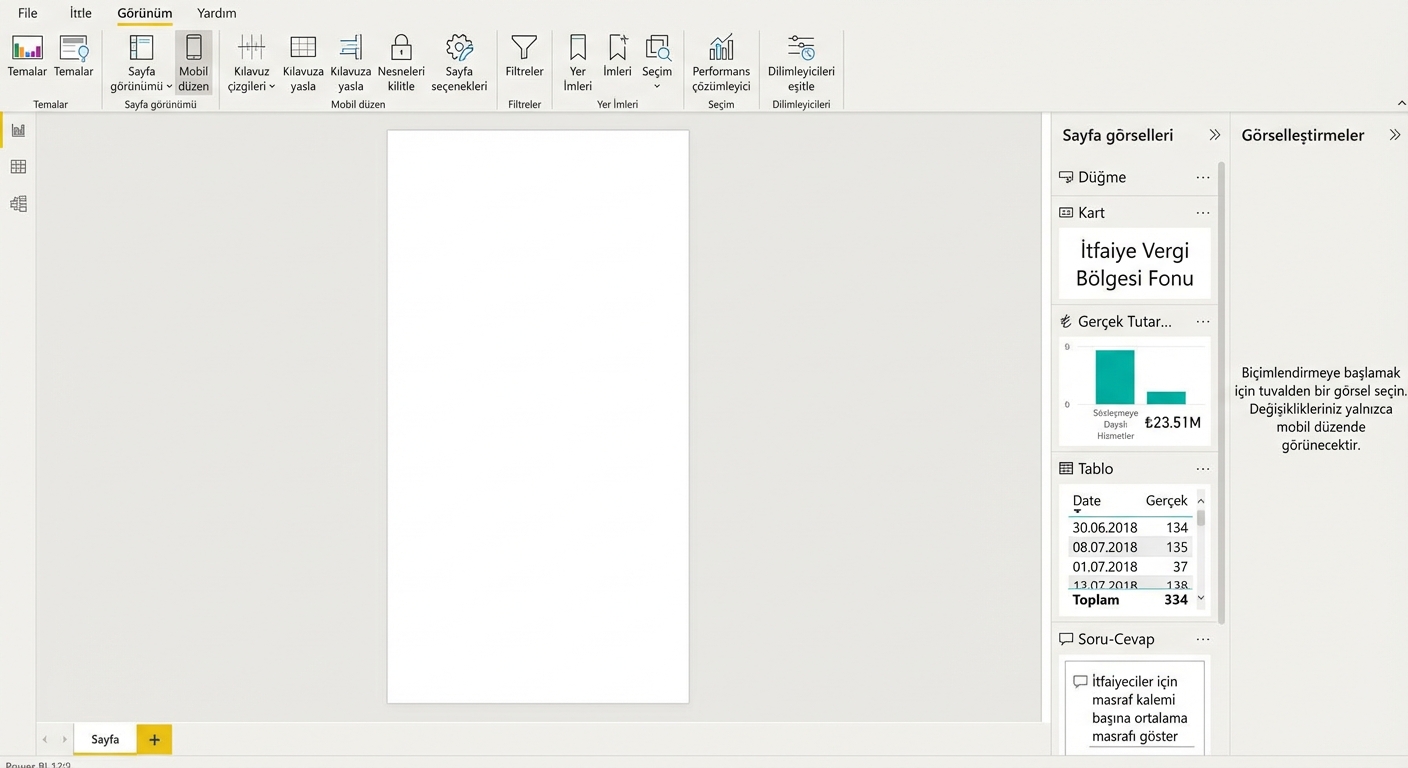The image size is (1408, 768).
Task: Enable Kılavuza yasla snapping
Action: (302, 60)
